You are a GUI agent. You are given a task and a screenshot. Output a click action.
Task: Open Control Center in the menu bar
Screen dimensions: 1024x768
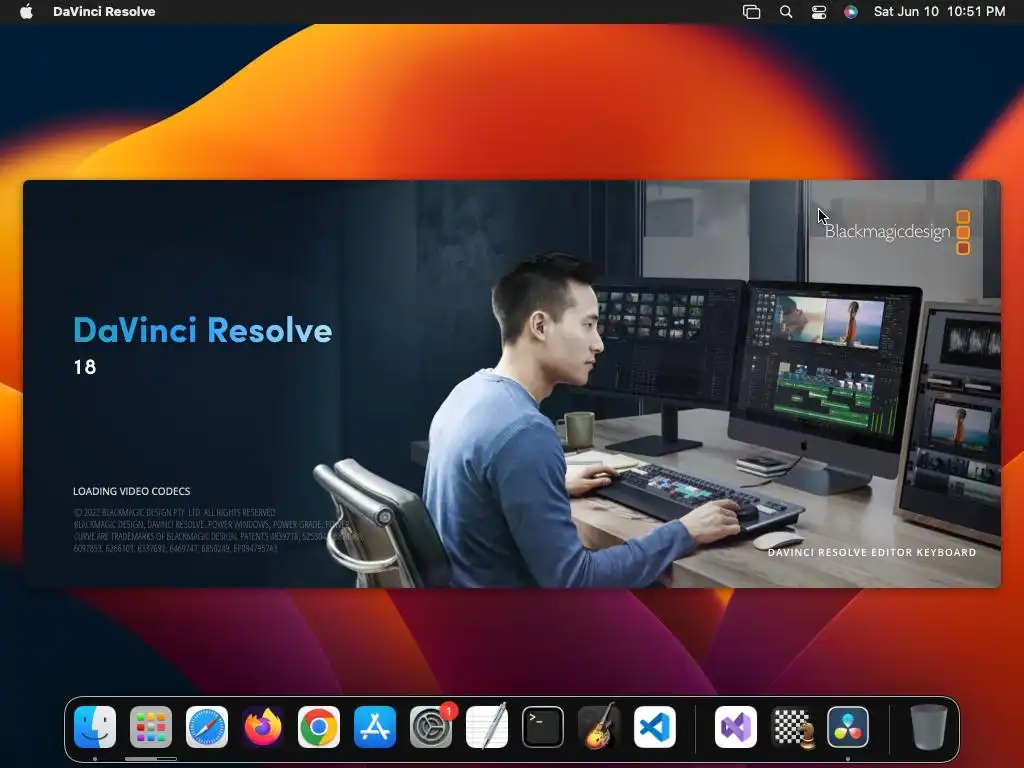click(x=819, y=12)
